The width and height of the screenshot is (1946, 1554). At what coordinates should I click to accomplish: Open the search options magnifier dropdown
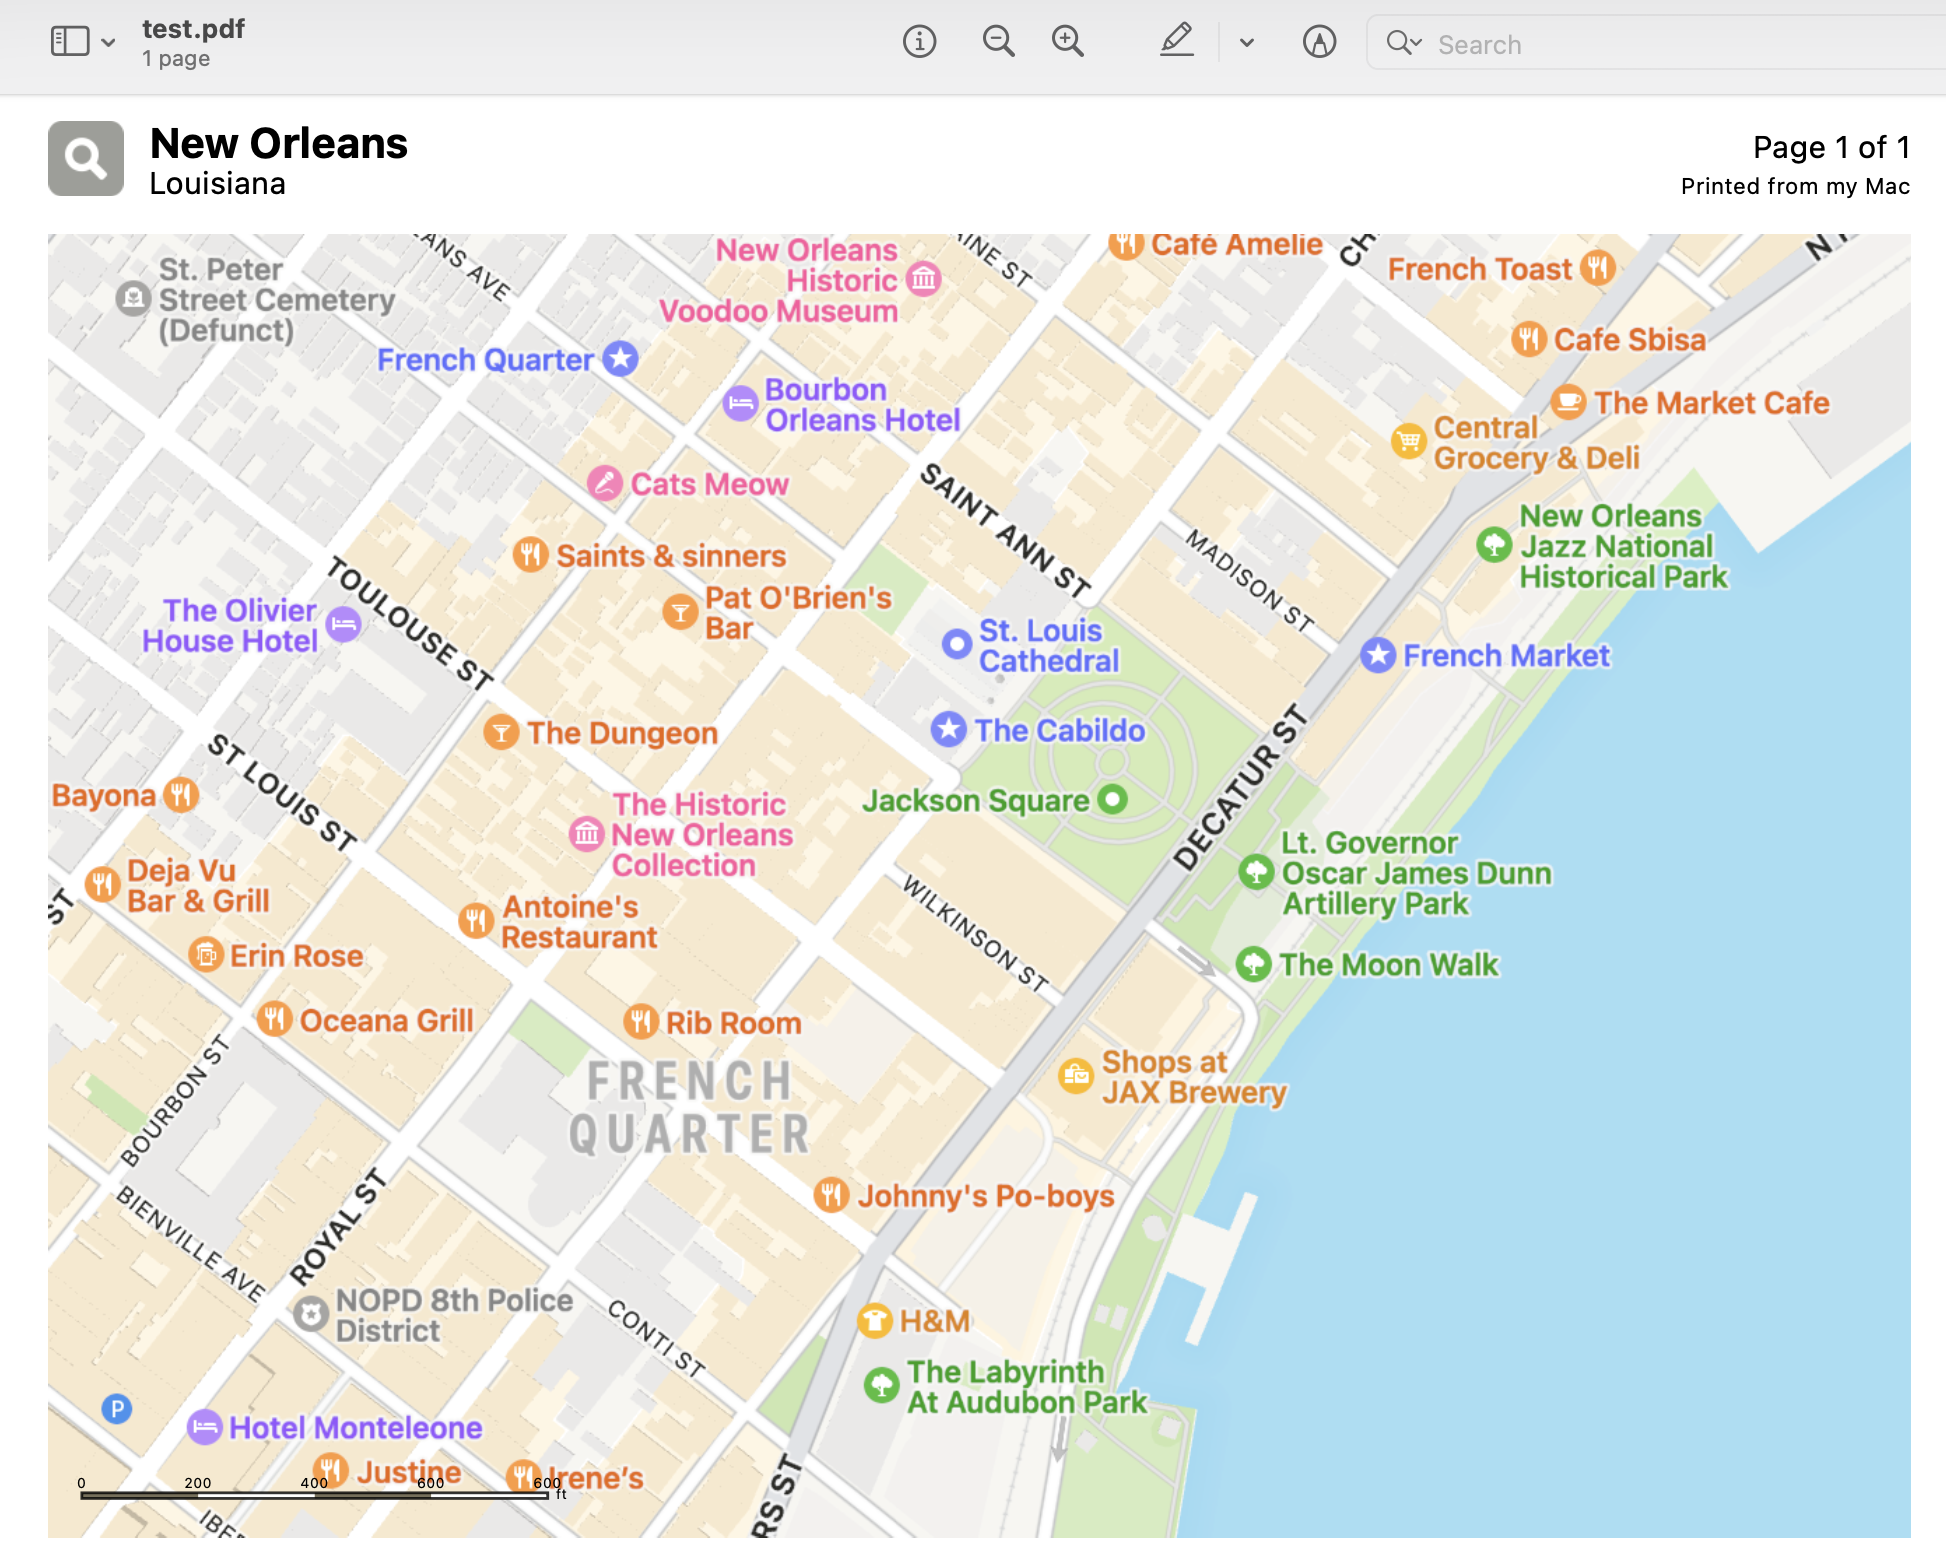(1403, 43)
